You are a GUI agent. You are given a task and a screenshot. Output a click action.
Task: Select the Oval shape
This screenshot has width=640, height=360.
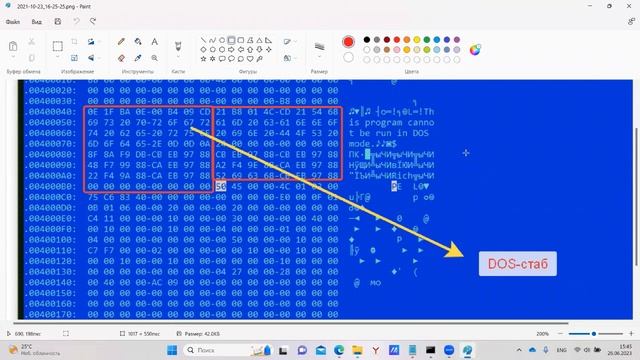click(222, 40)
